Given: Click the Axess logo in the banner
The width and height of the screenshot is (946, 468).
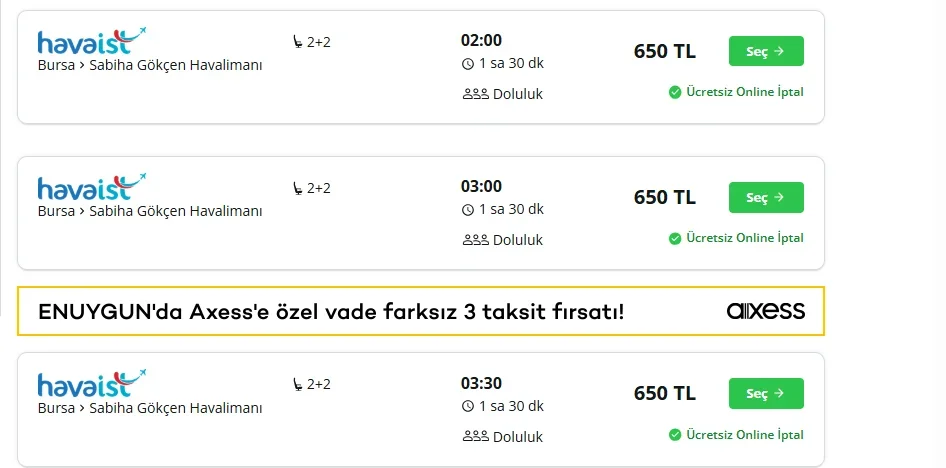Looking at the screenshot, I should coord(765,311).
